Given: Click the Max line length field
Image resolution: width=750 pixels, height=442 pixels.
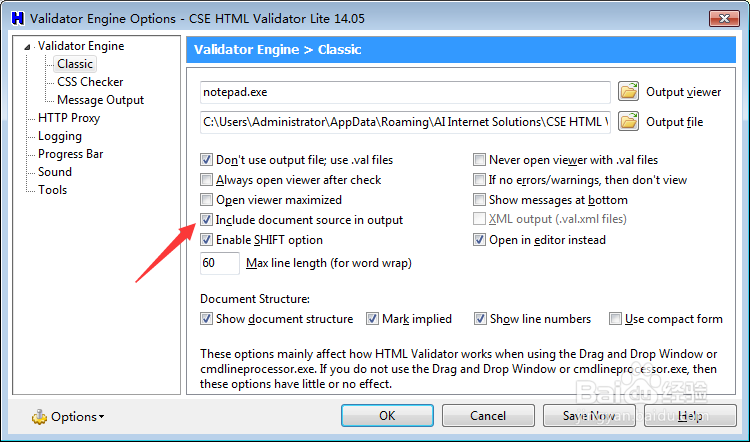Looking at the screenshot, I should tap(219, 263).
